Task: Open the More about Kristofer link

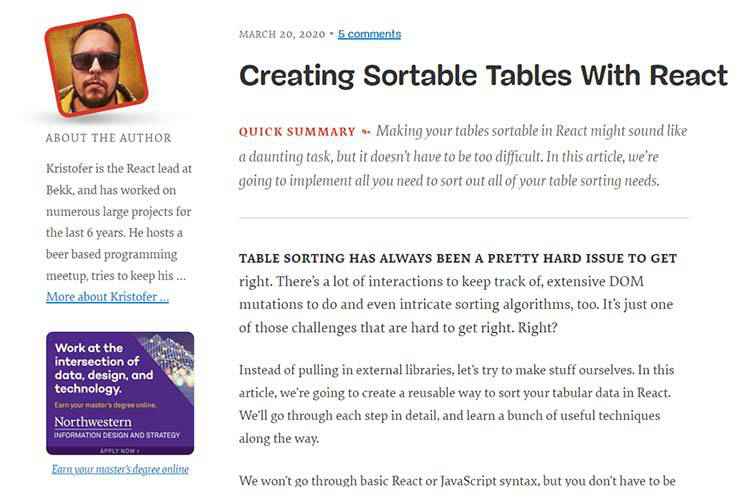Action: coord(107,297)
